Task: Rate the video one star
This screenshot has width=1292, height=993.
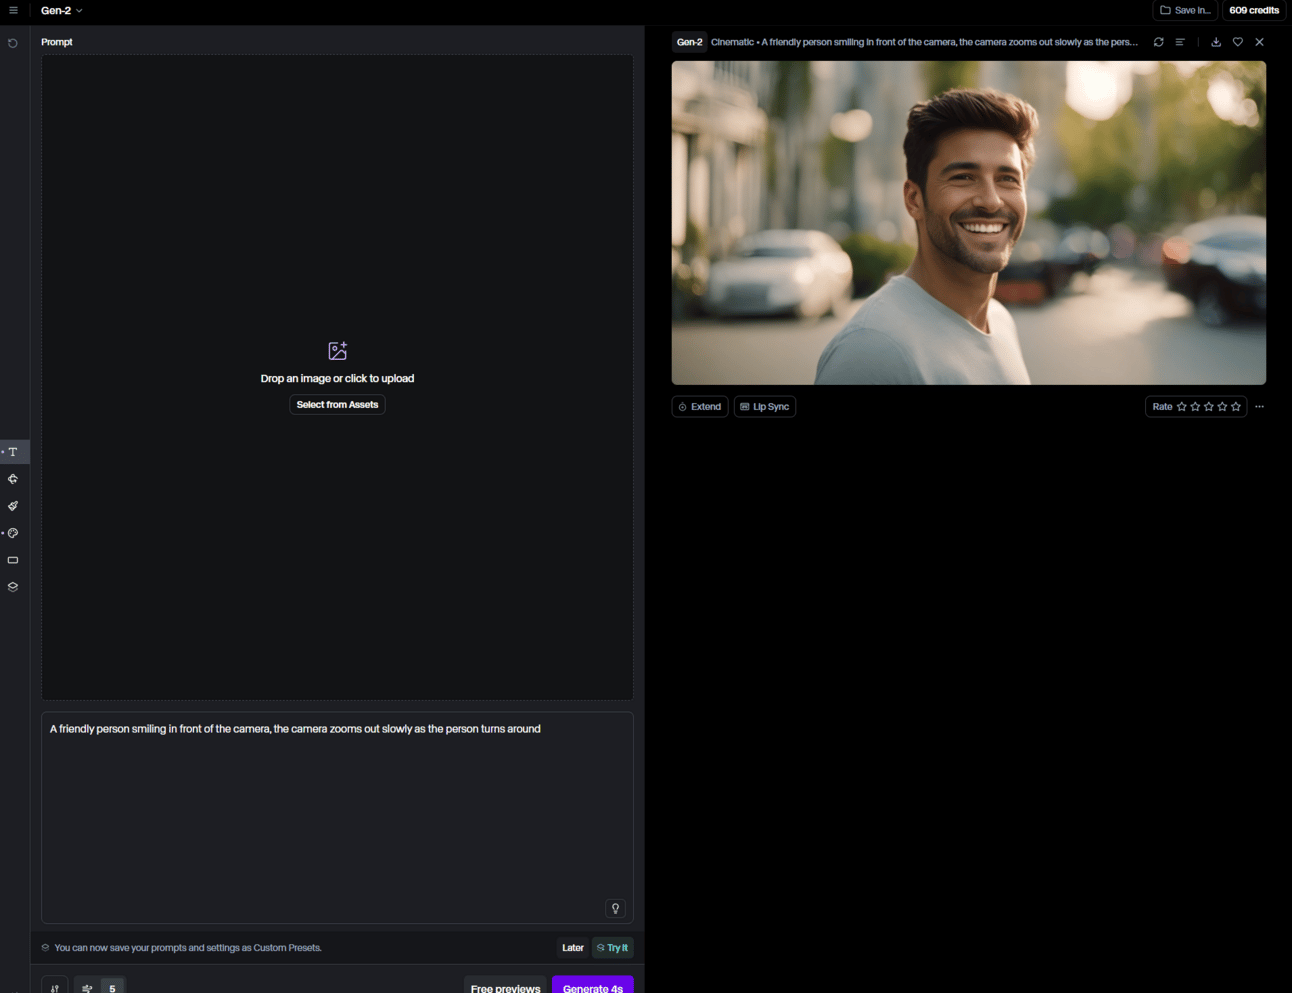Action: pos(1182,407)
